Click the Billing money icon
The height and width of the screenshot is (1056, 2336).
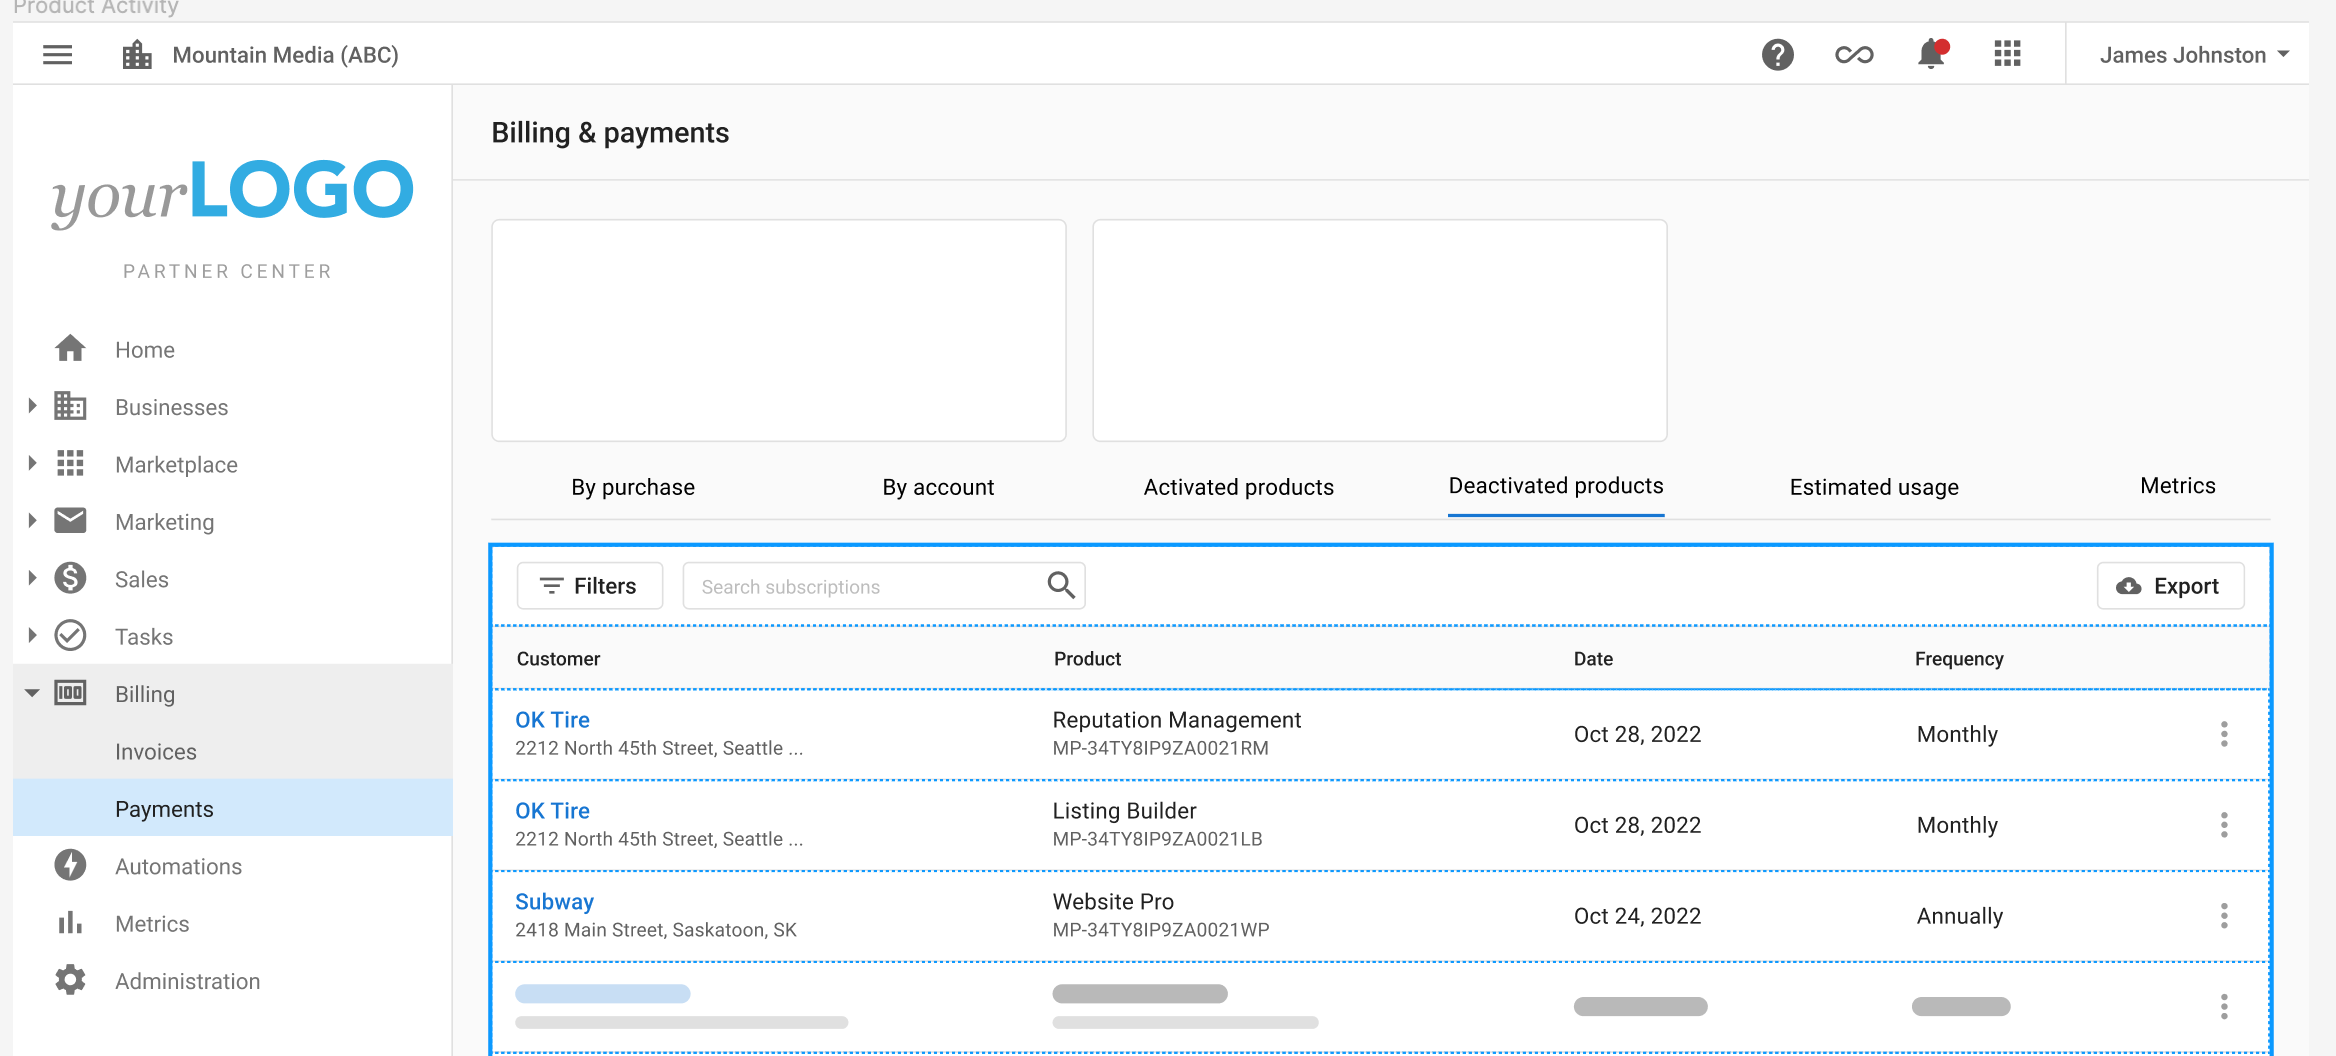coord(70,693)
